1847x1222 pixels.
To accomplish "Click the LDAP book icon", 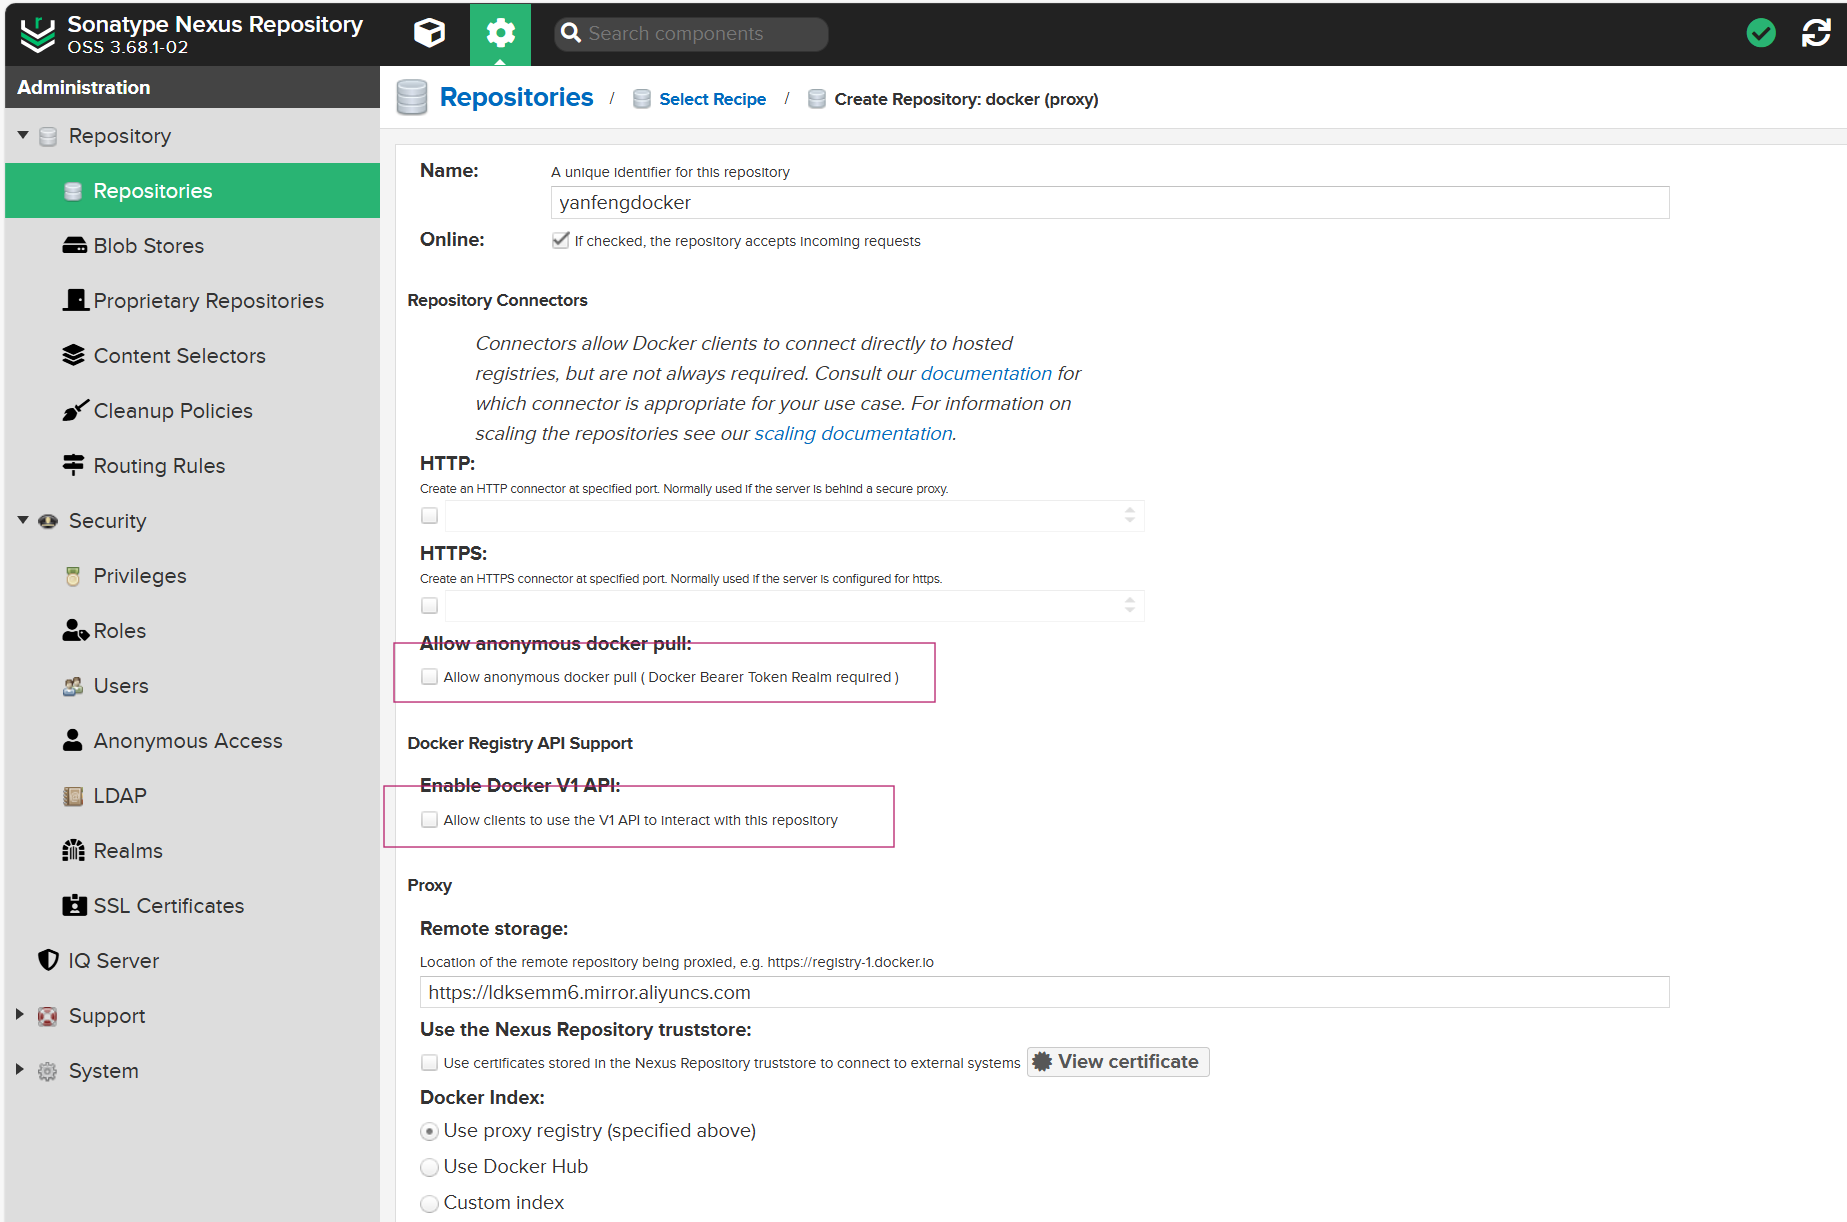I will pyautogui.click(x=73, y=796).
